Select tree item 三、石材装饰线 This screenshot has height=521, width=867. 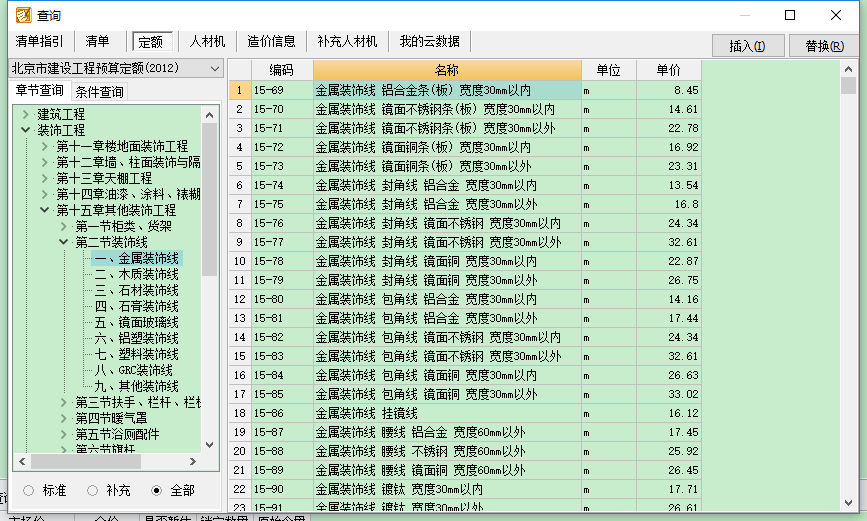tap(137, 290)
